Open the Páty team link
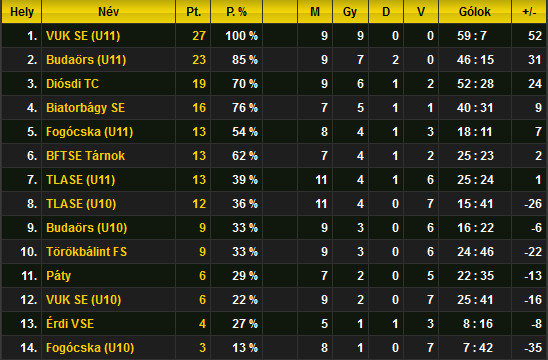This screenshot has width=548, height=360. (59, 276)
